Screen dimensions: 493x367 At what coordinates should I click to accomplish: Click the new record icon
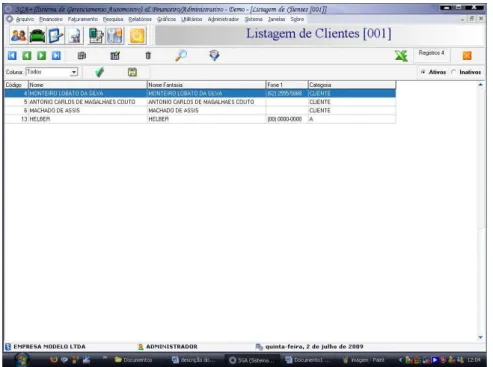(x=82, y=56)
